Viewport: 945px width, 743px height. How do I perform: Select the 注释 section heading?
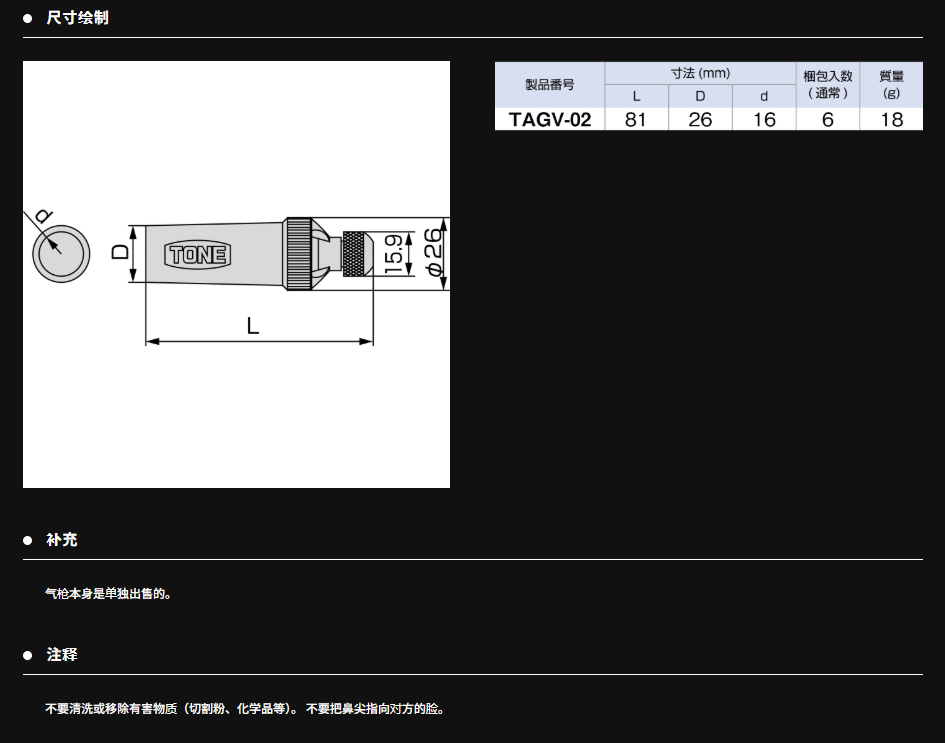tap(62, 655)
